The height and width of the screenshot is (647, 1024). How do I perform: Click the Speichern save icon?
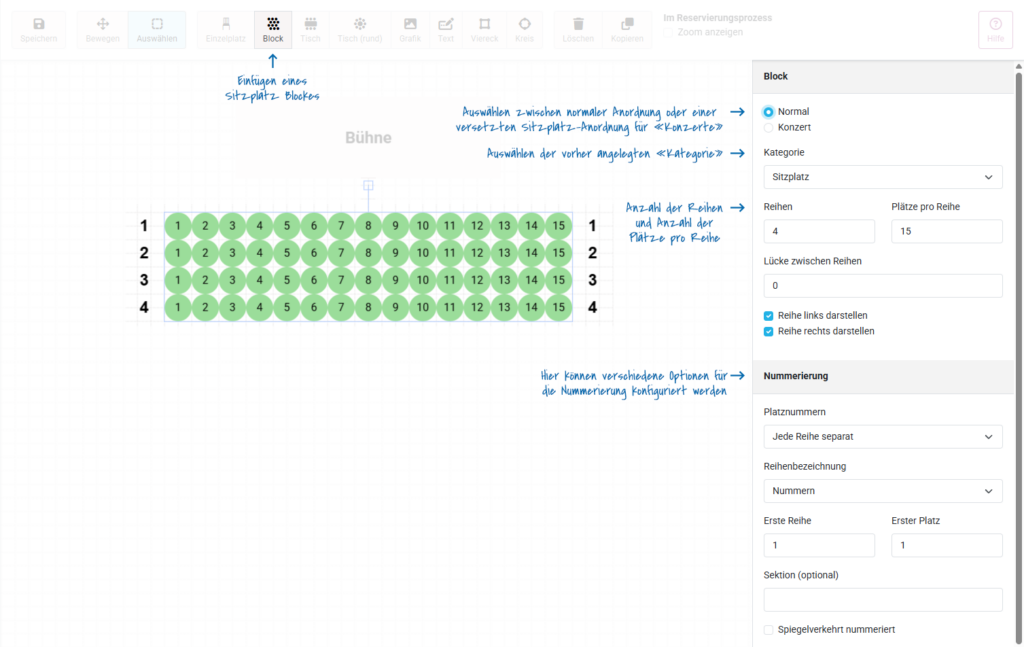(x=38, y=24)
